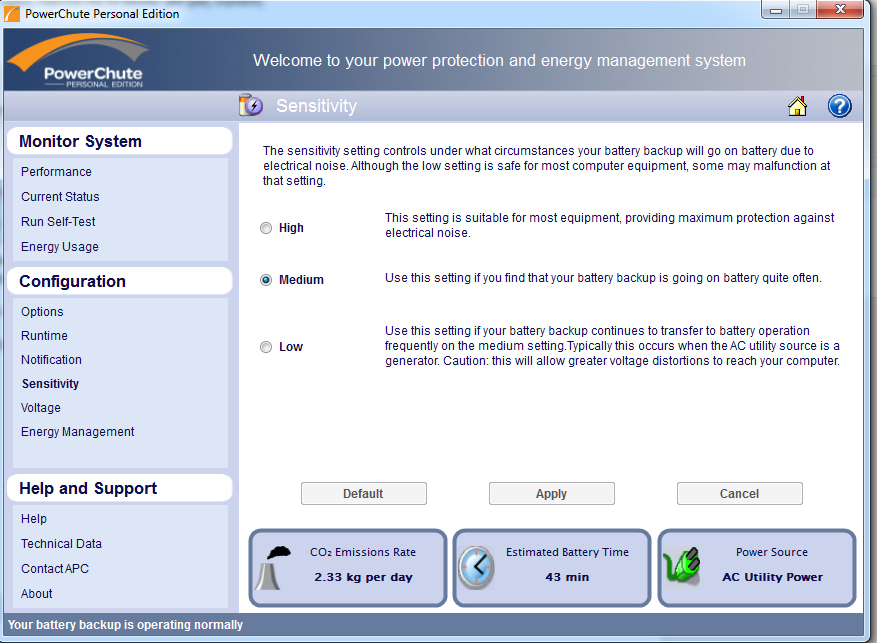Click the Sensitivity battery clock icon
The height and width of the screenshot is (643, 877).
click(x=251, y=105)
